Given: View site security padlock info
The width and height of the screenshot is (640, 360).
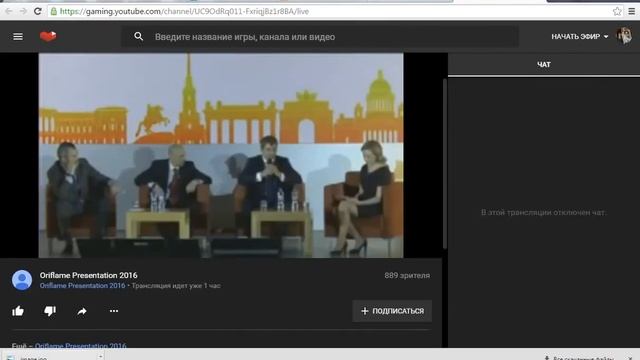Looking at the screenshot, I should 53,11.
